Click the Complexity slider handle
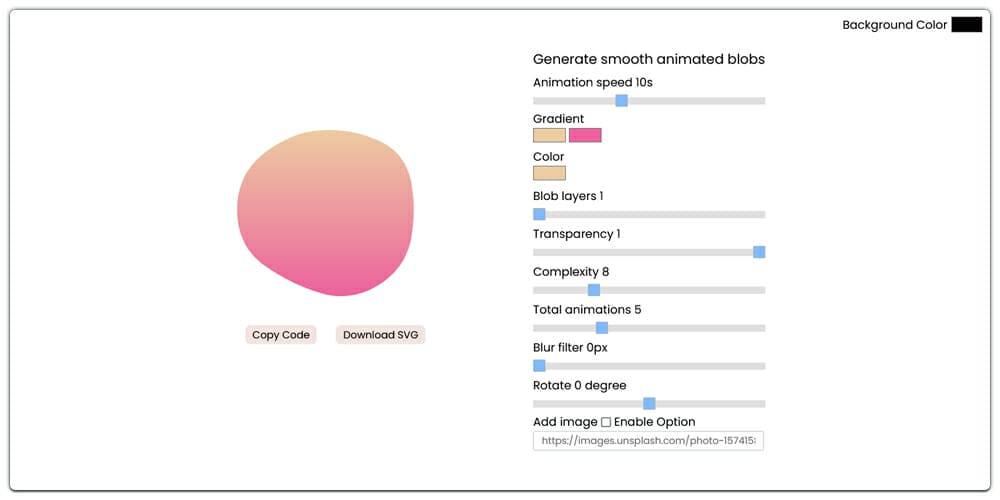The height and width of the screenshot is (500, 1000). point(593,290)
